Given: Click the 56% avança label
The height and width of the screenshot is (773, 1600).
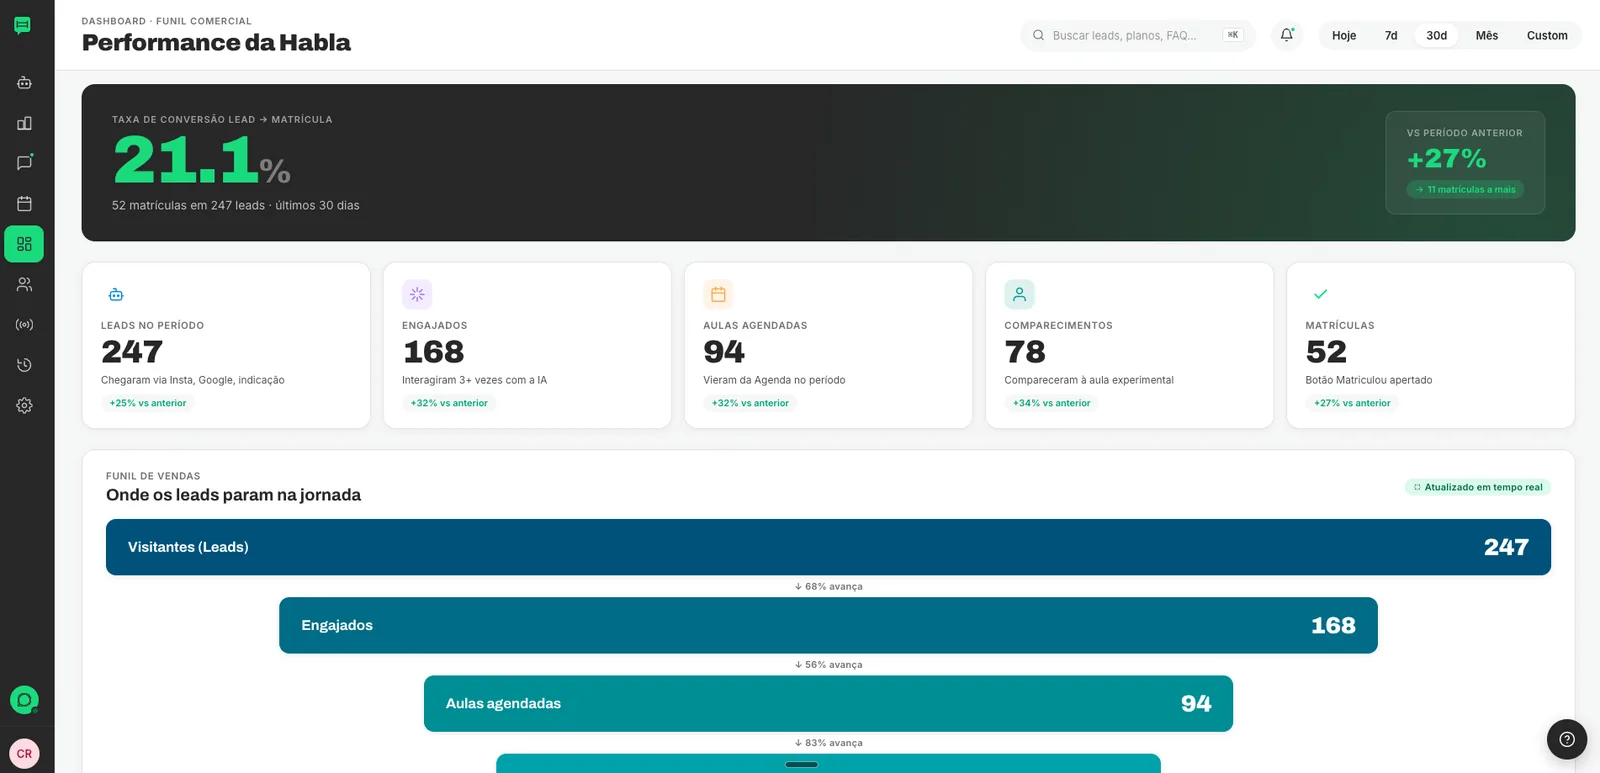Looking at the screenshot, I should pyautogui.click(x=829, y=664).
